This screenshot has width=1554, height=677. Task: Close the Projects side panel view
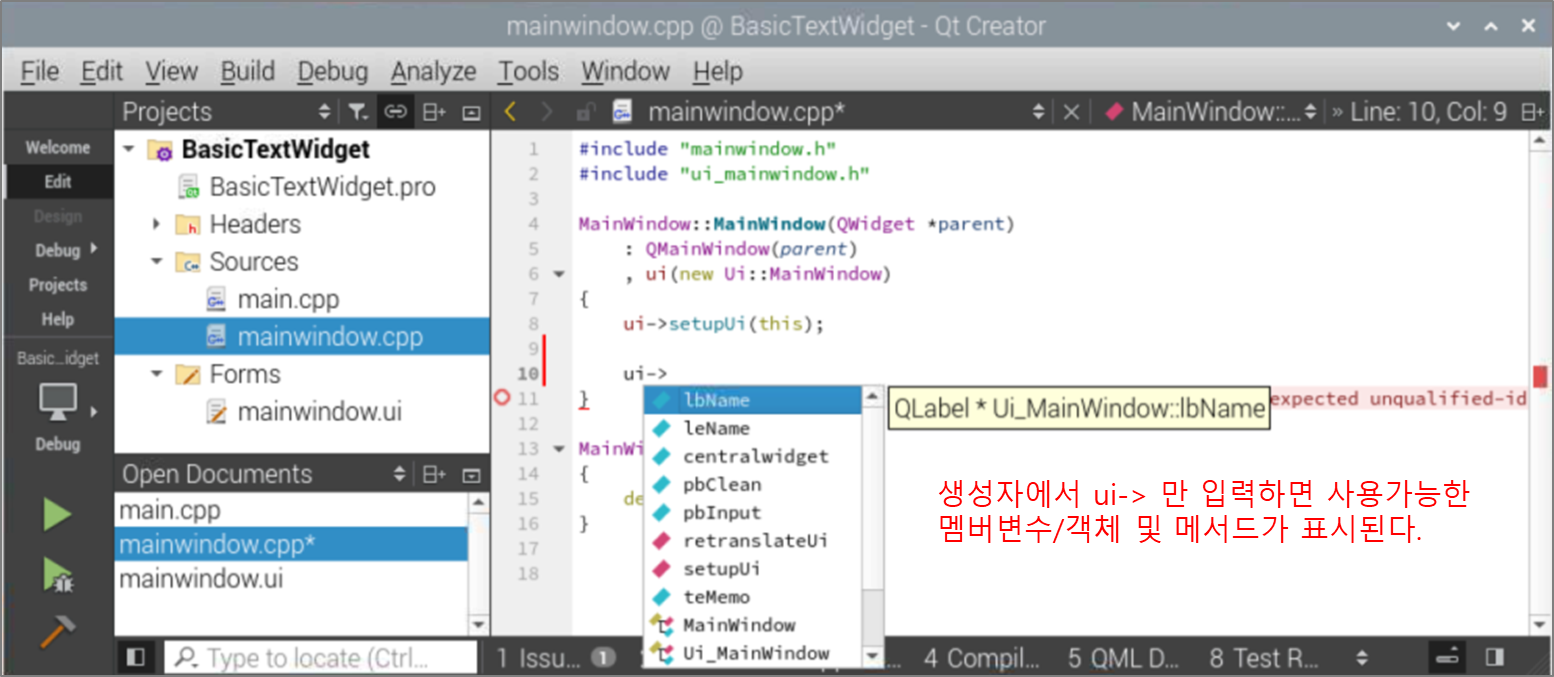click(x=472, y=112)
